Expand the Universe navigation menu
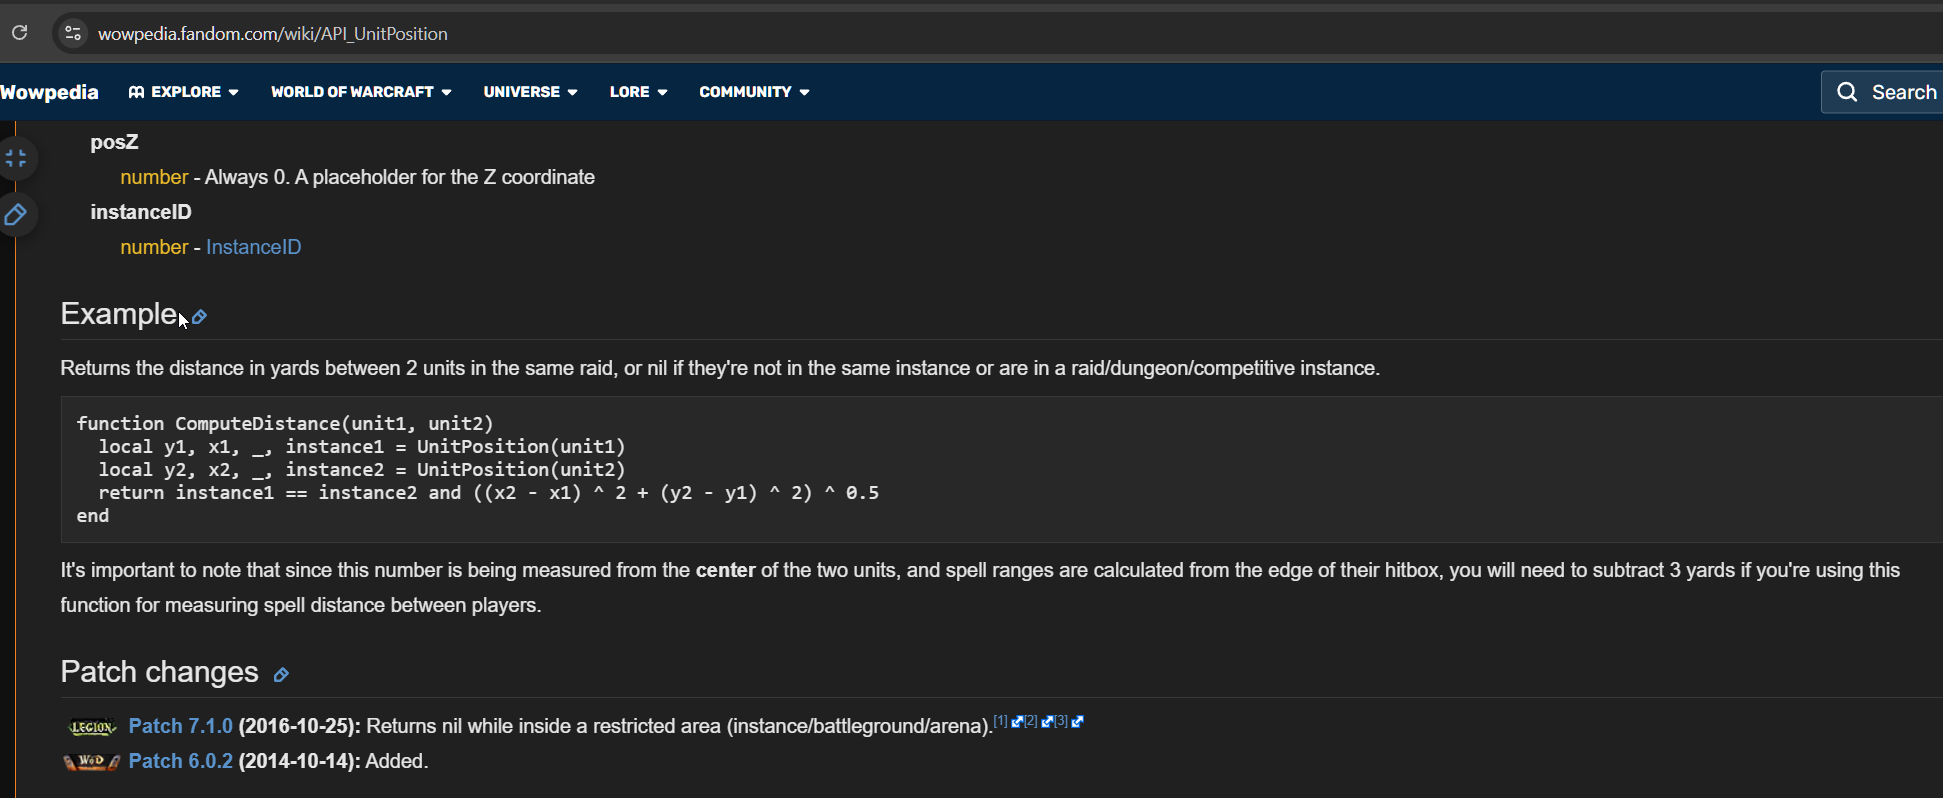Viewport: 1943px width, 798px height. tap(530, 92)
